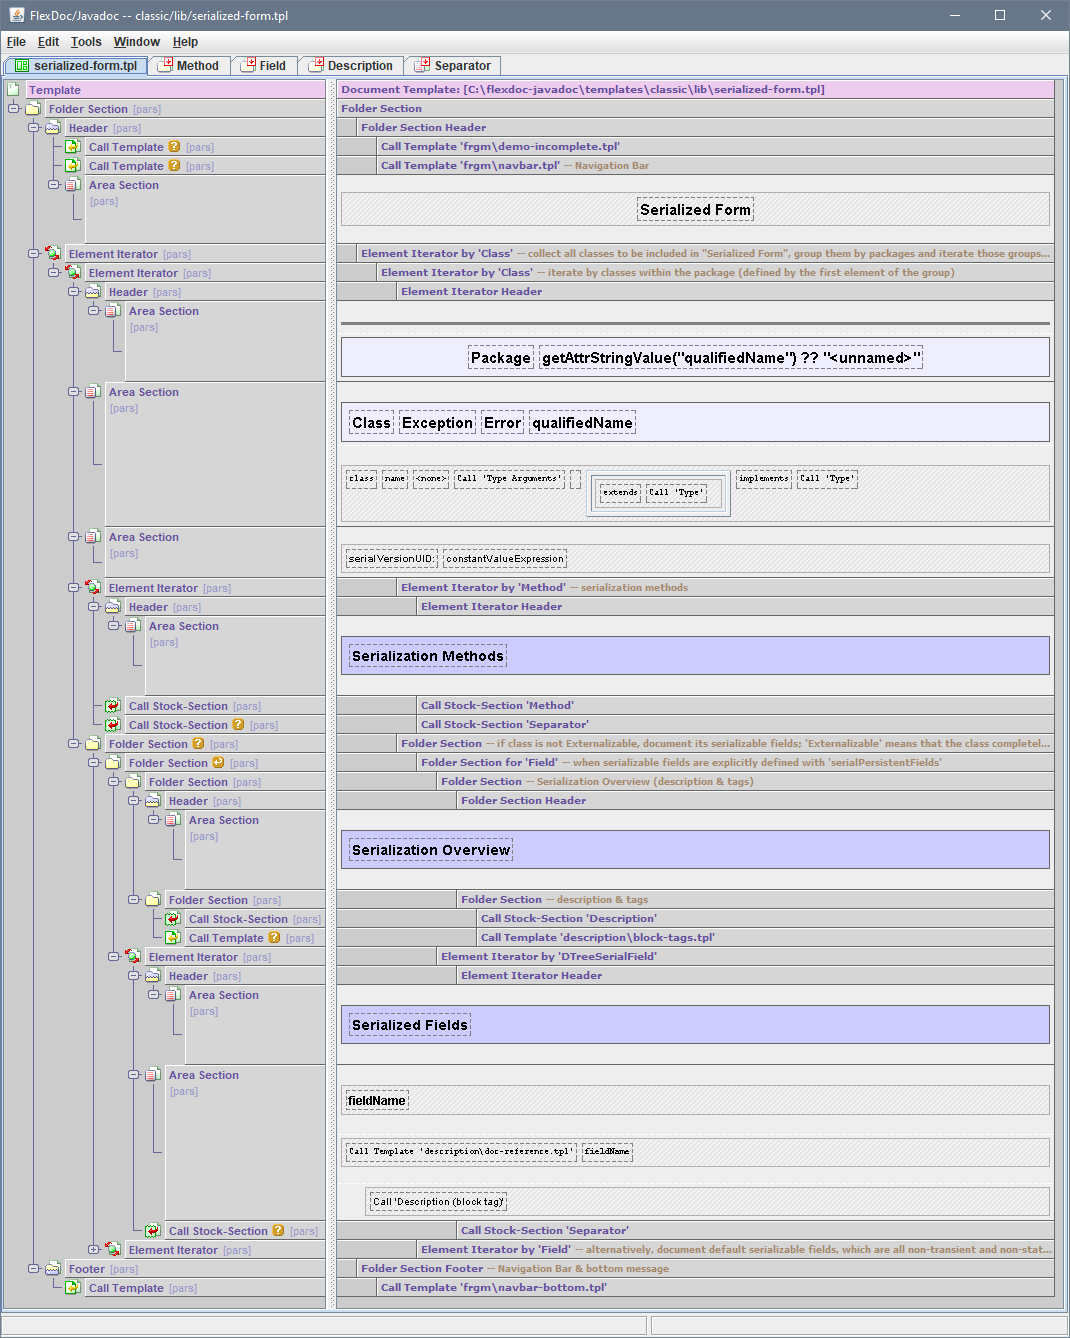Collapse the Footer node in the tree
The image size is (1070, 1338).
(x=34, y=1269)
